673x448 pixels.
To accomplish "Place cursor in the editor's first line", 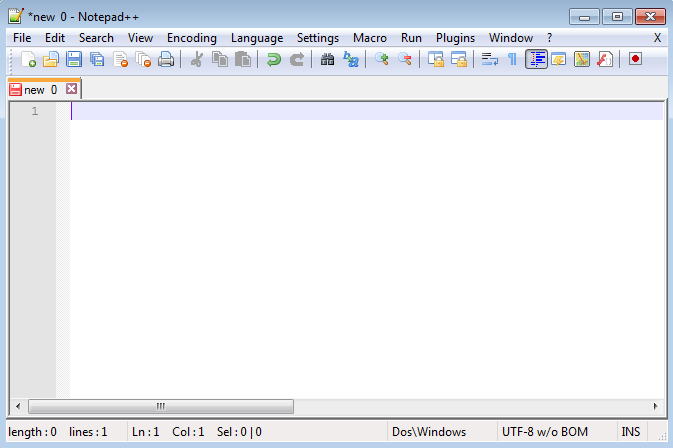I will click(x=367, y=112).
